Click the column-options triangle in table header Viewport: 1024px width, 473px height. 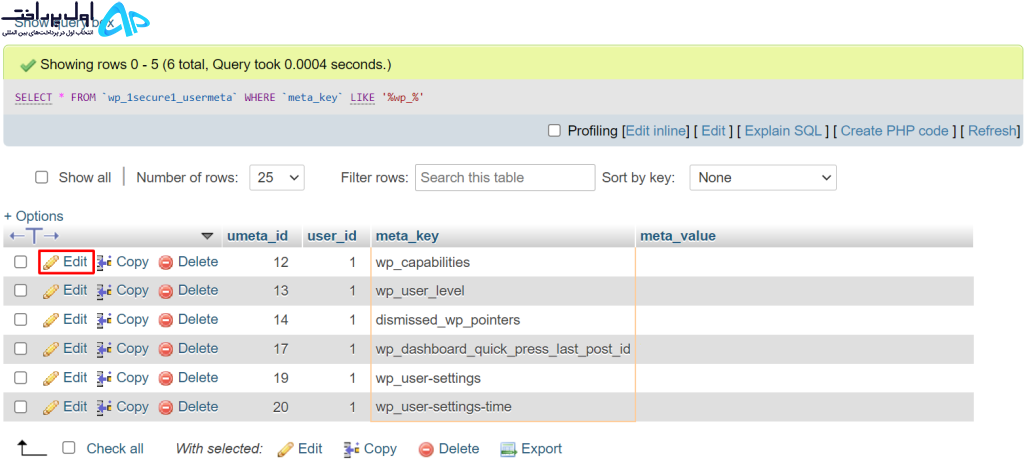(x=208, y=236)
